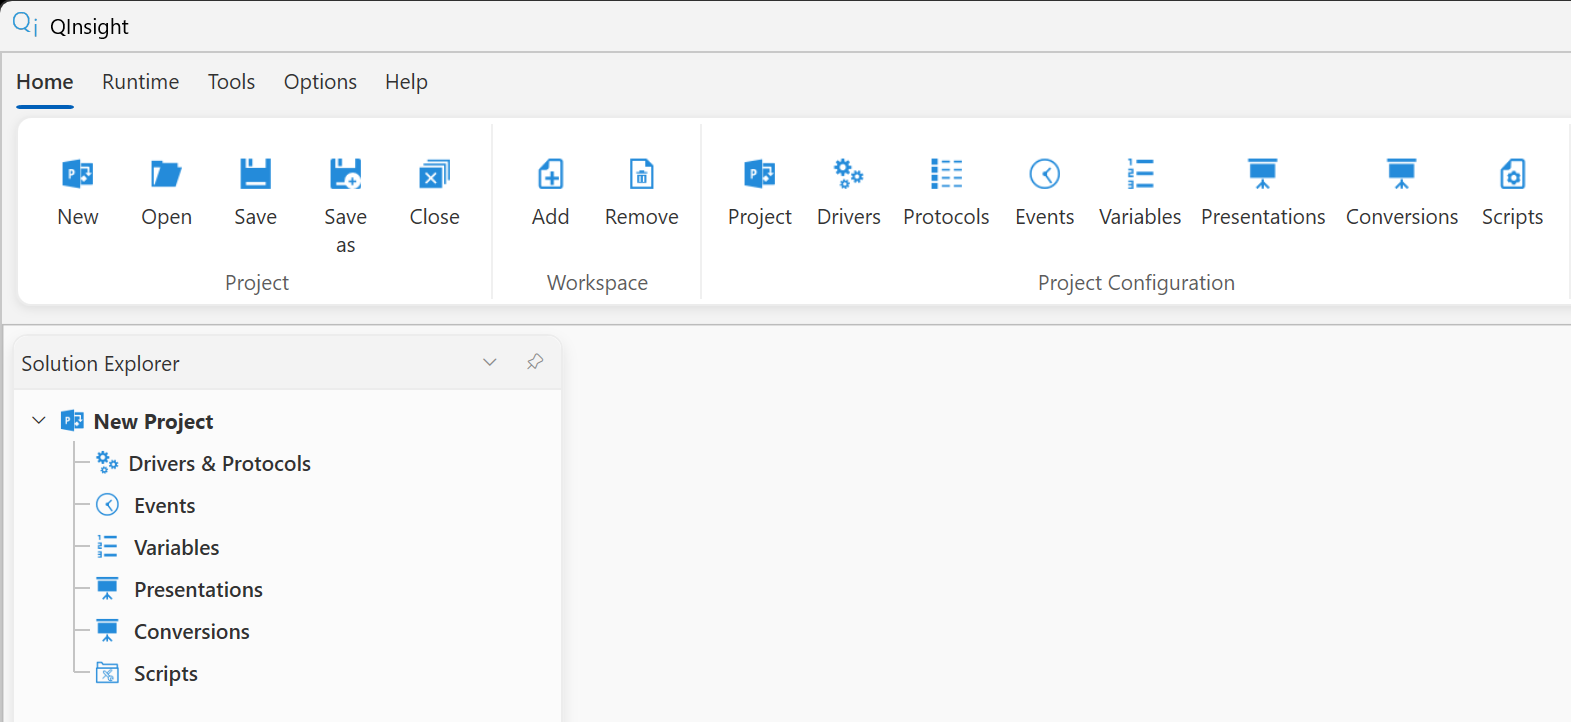Select Scripts node in Solution Explorer

[x=166, y=674]
